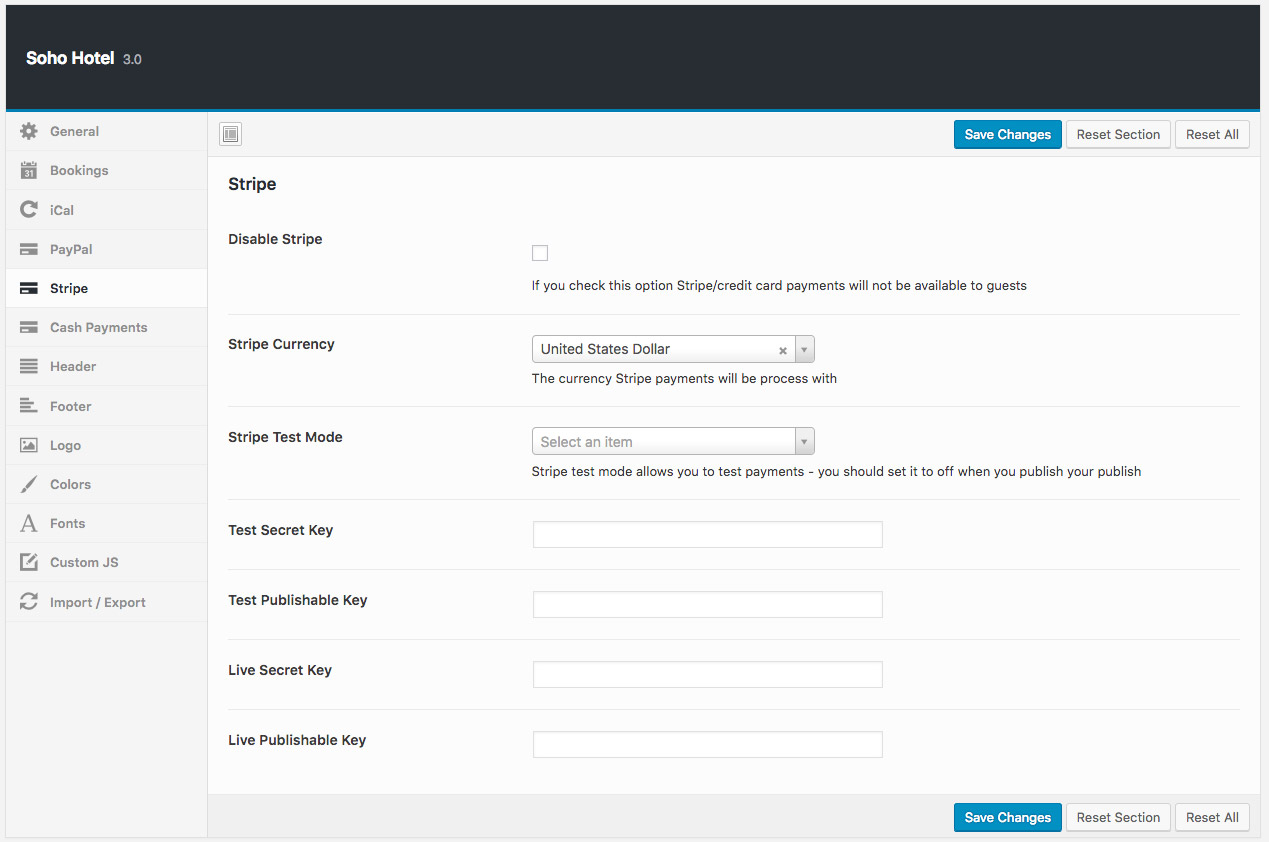Click the Colors paintbrush icon
This screenshot has width=1269, height=842.
(29, 484)
